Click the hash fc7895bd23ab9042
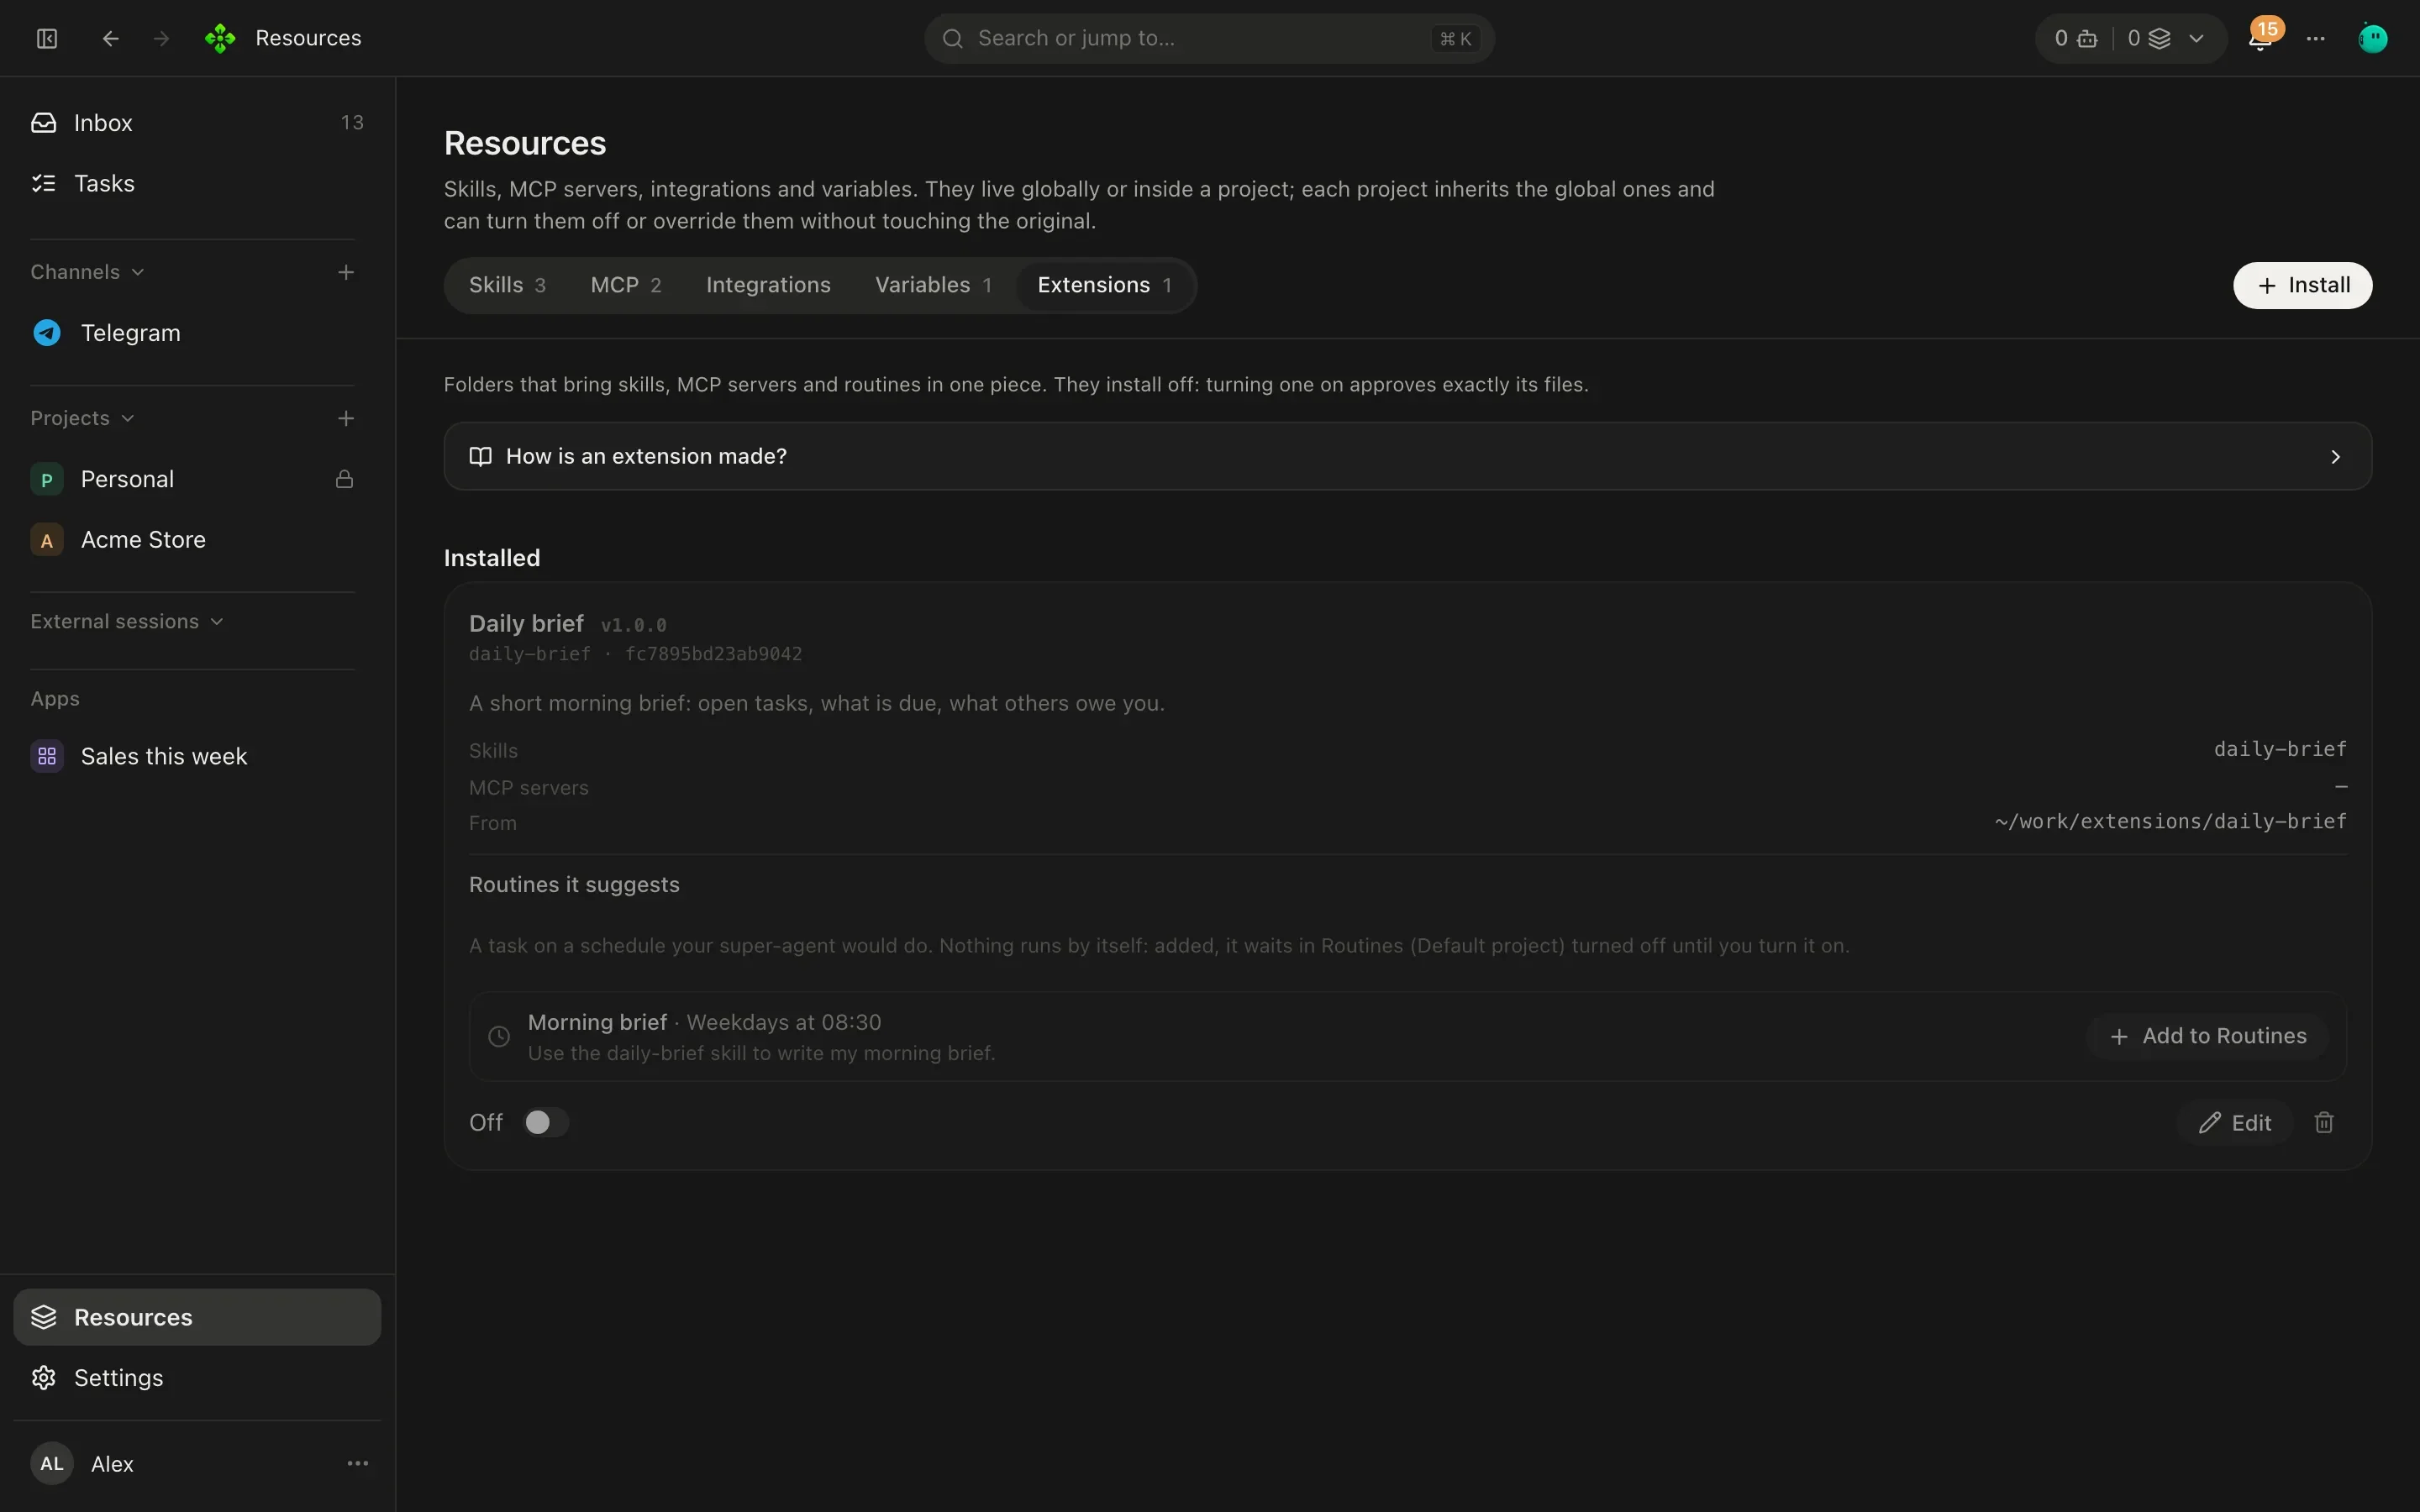 click(713, 654)
